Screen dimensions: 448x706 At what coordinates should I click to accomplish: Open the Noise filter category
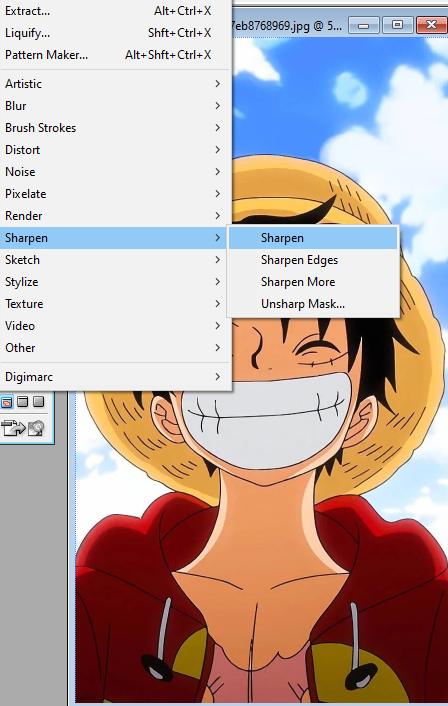click(115, 172)
